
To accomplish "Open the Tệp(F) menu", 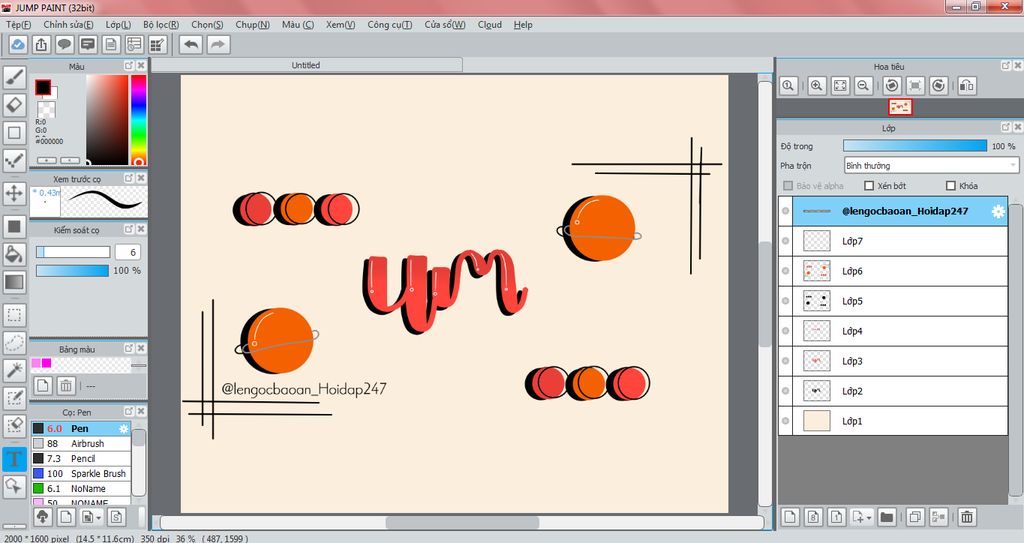I will coord(18,24).
